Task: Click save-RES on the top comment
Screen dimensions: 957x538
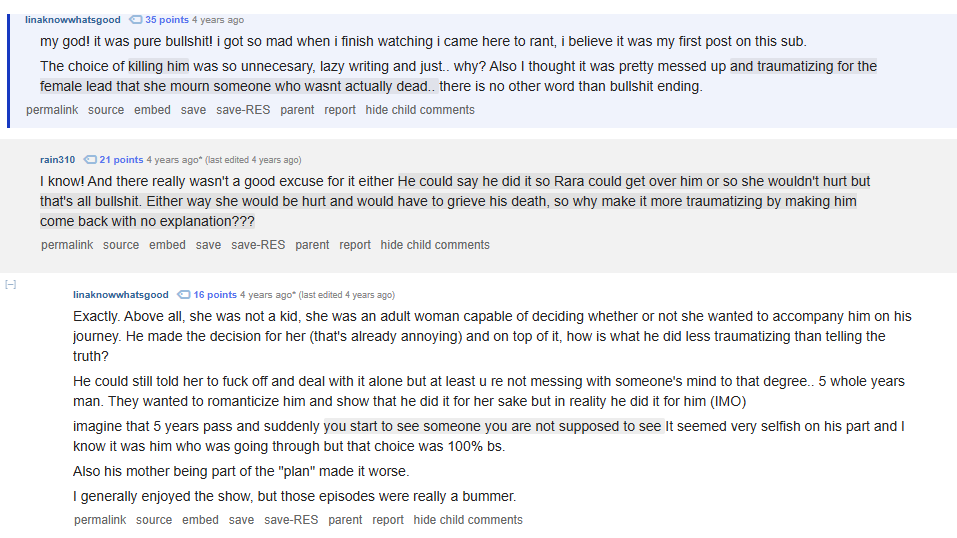Action: point(243,110)
